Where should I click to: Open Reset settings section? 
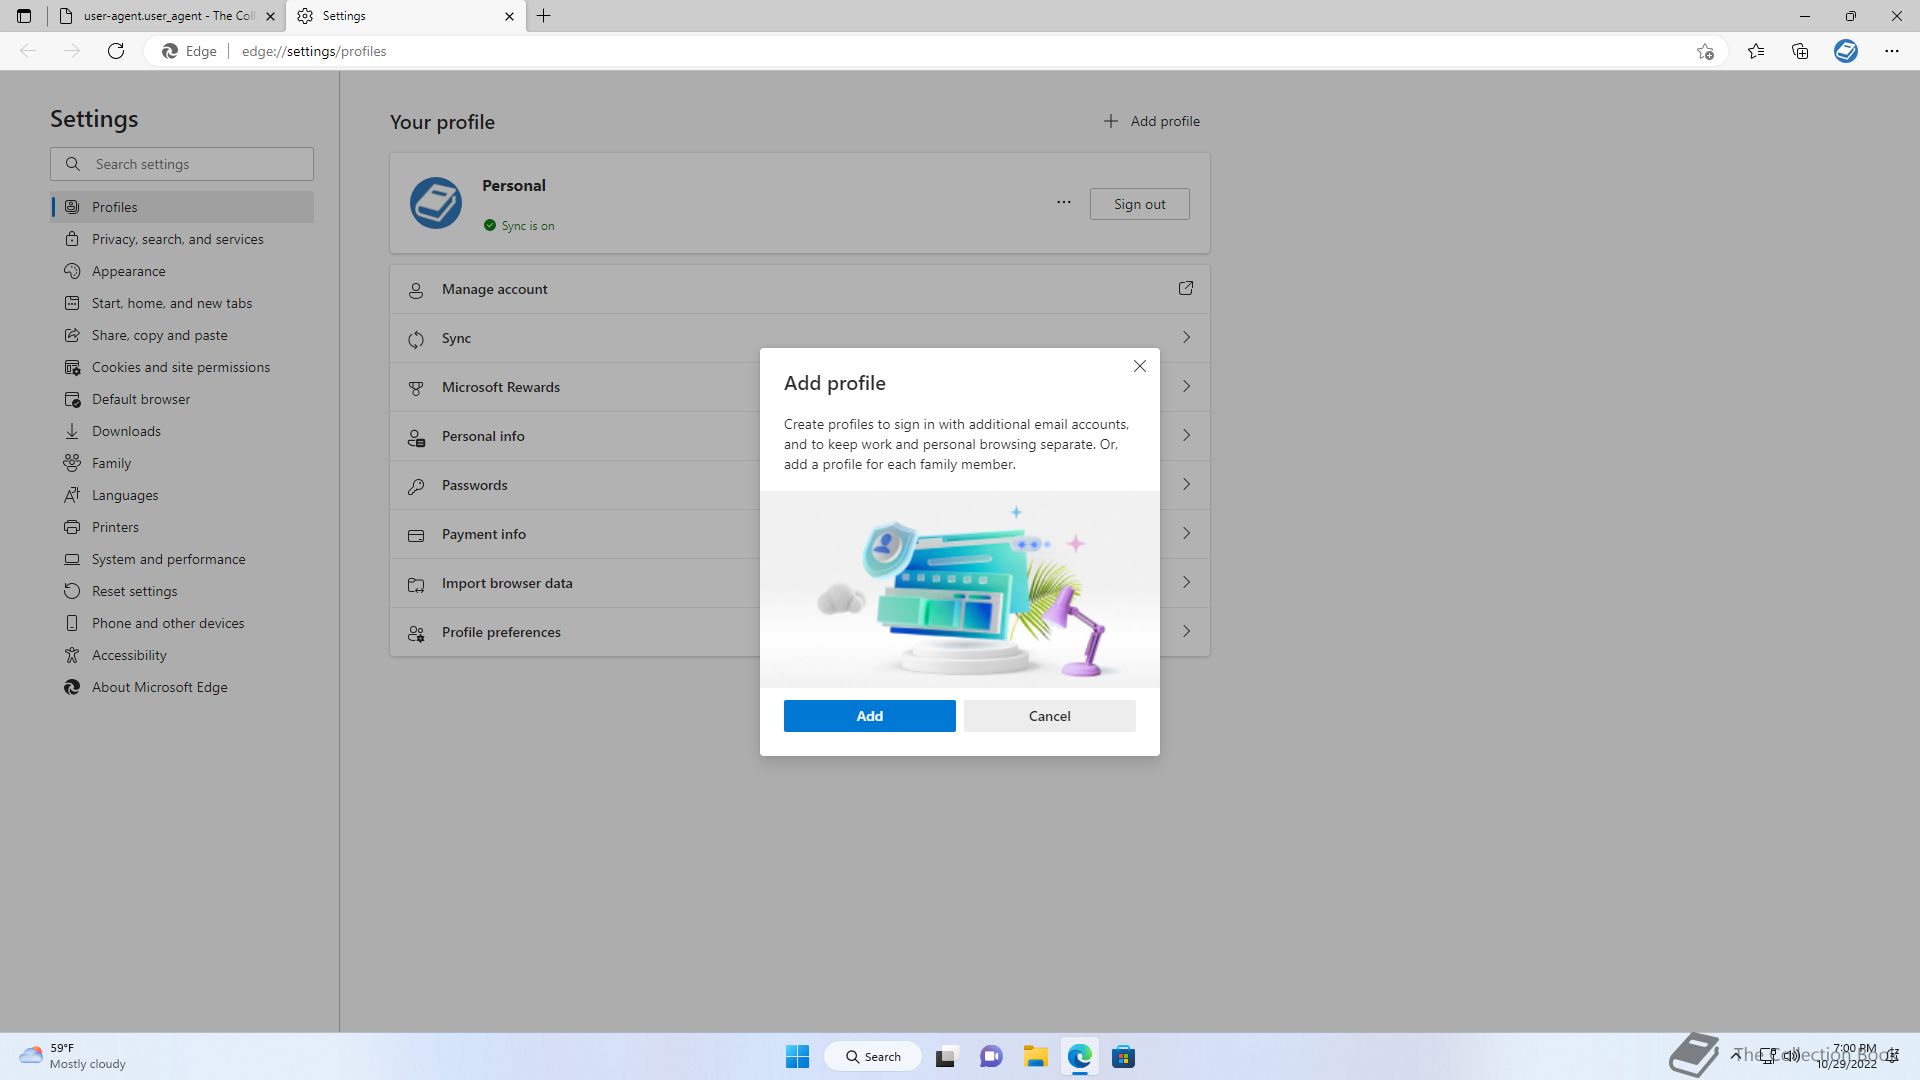click(182, 591)
